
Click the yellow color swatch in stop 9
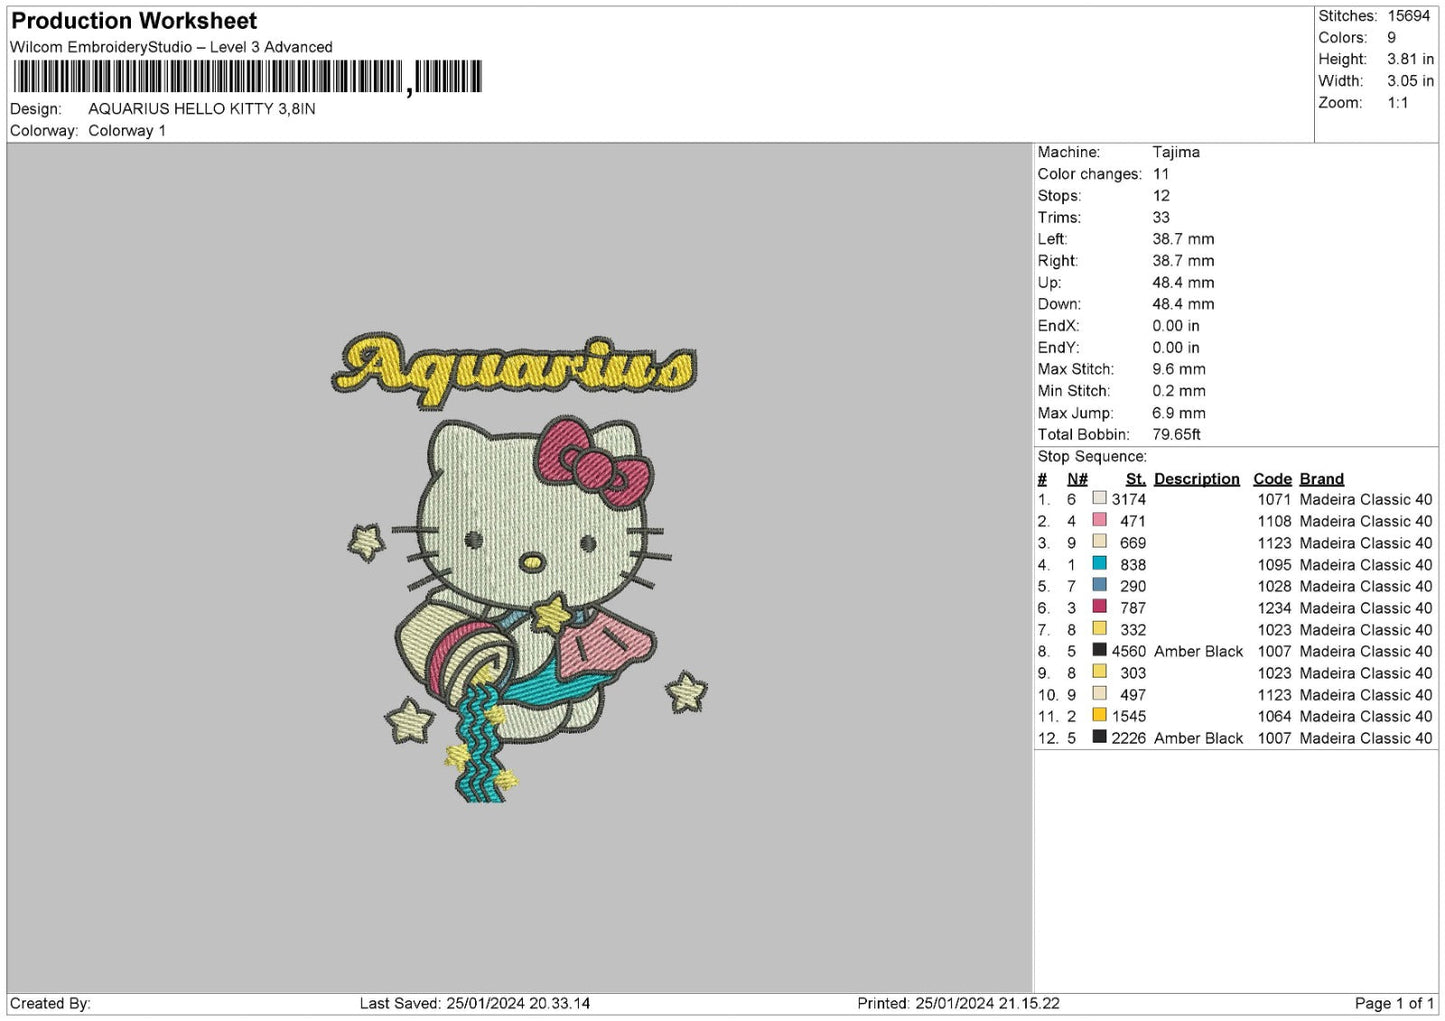(x=1099, y=672)
